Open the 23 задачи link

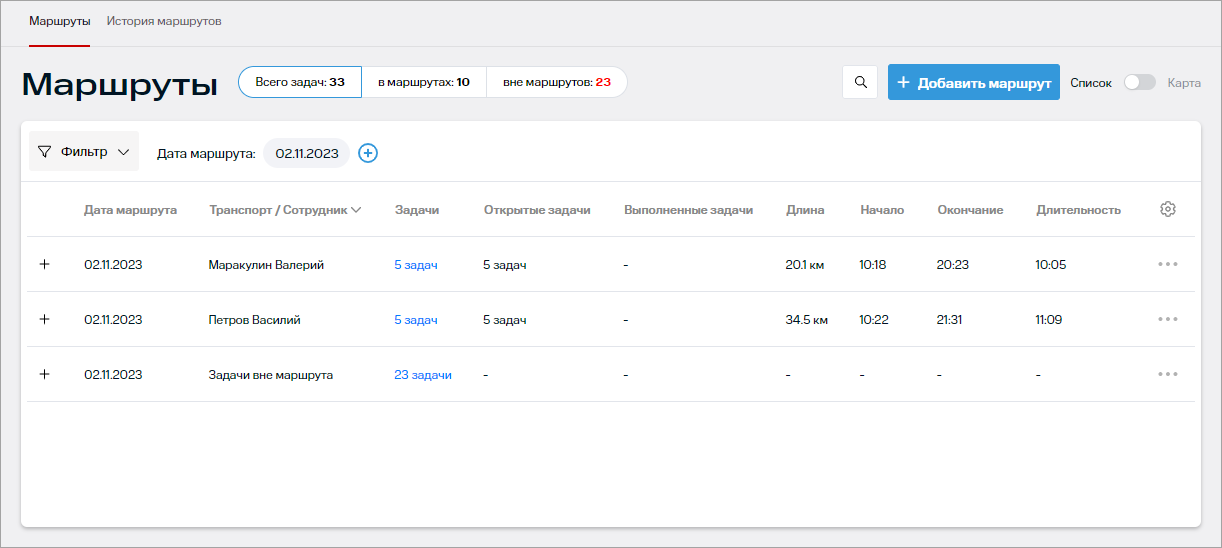coord(422,375)
